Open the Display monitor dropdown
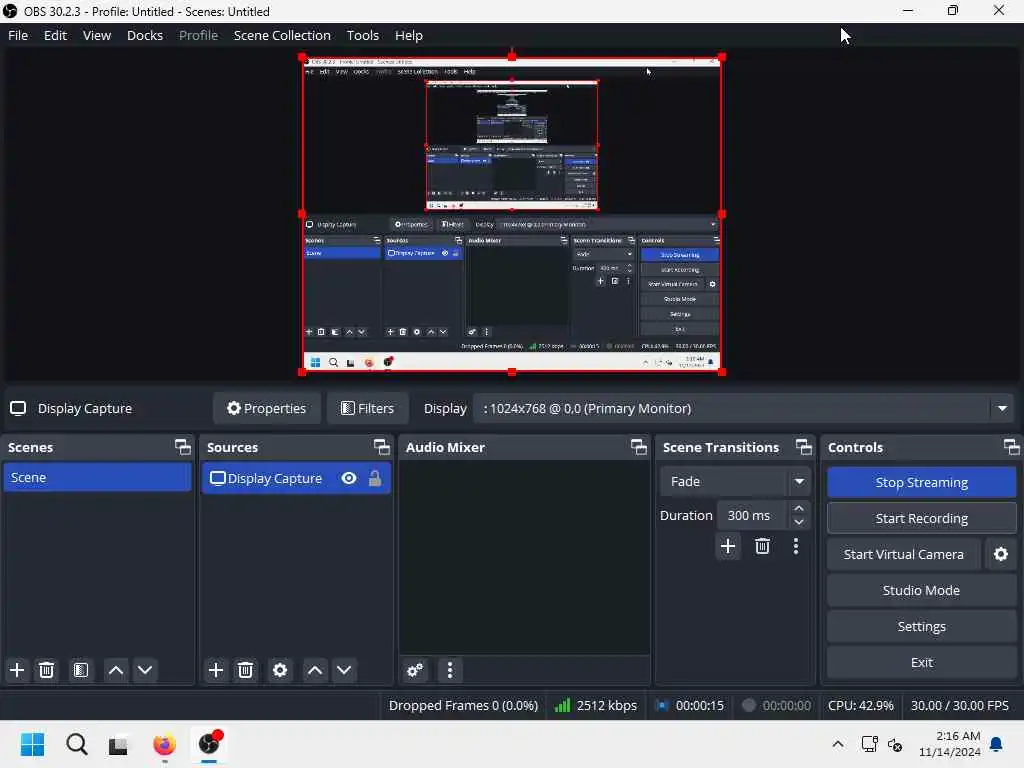Image resolution: width=1024 pixels, height=768 pixels. click(x=1002, y=409)
